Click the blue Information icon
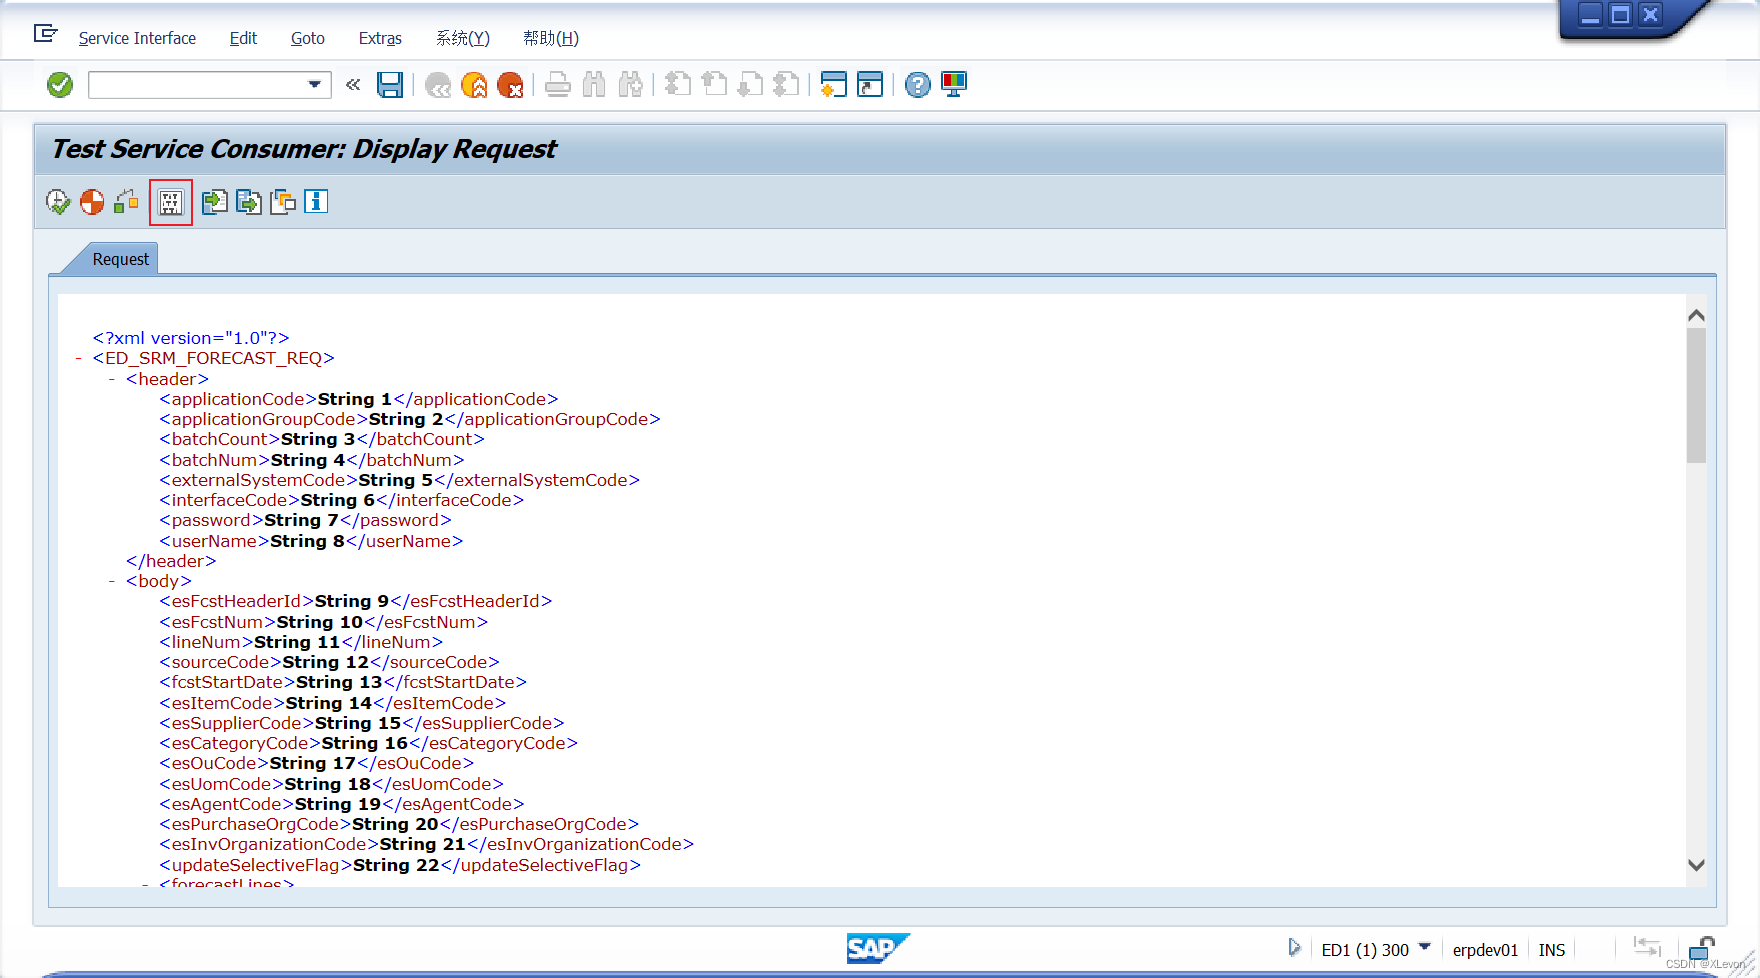This screenshot has width=1760, height=978. click(x=316, y=202)
